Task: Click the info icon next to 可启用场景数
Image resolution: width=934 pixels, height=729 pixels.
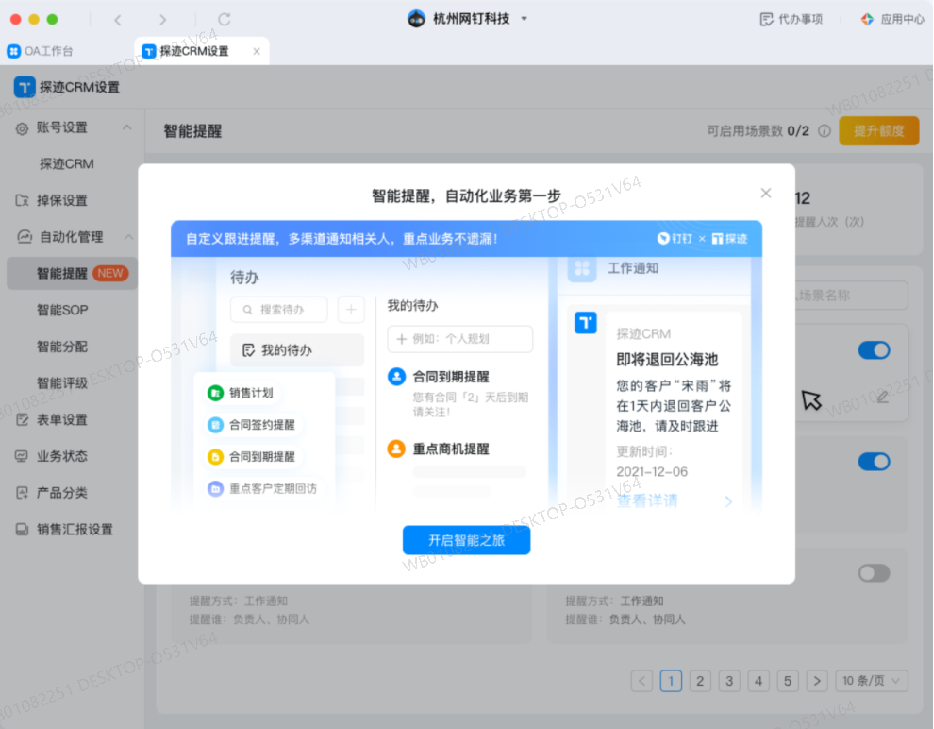Action: tap(824, 131)
